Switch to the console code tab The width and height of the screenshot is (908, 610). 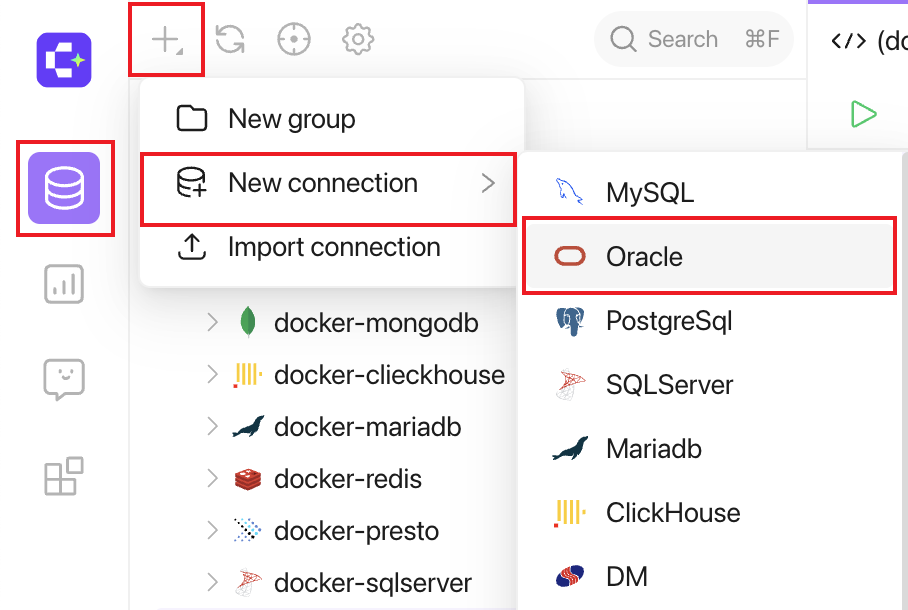[x=869, y=41]
